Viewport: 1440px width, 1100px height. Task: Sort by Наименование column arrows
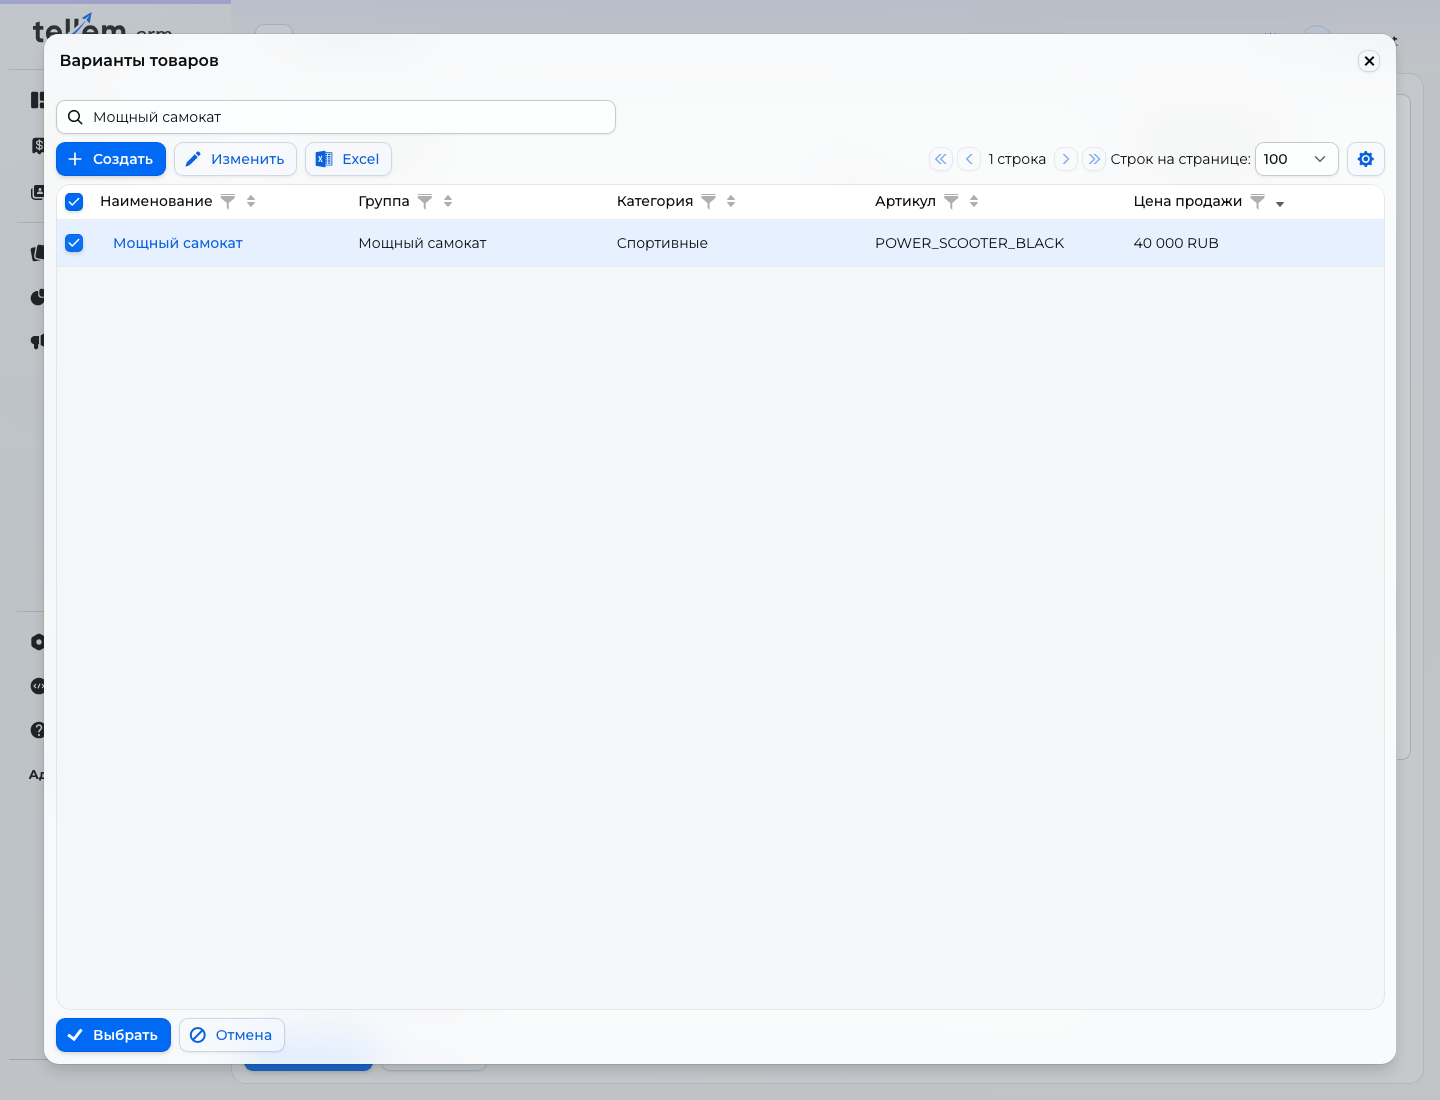click(251, 202)
